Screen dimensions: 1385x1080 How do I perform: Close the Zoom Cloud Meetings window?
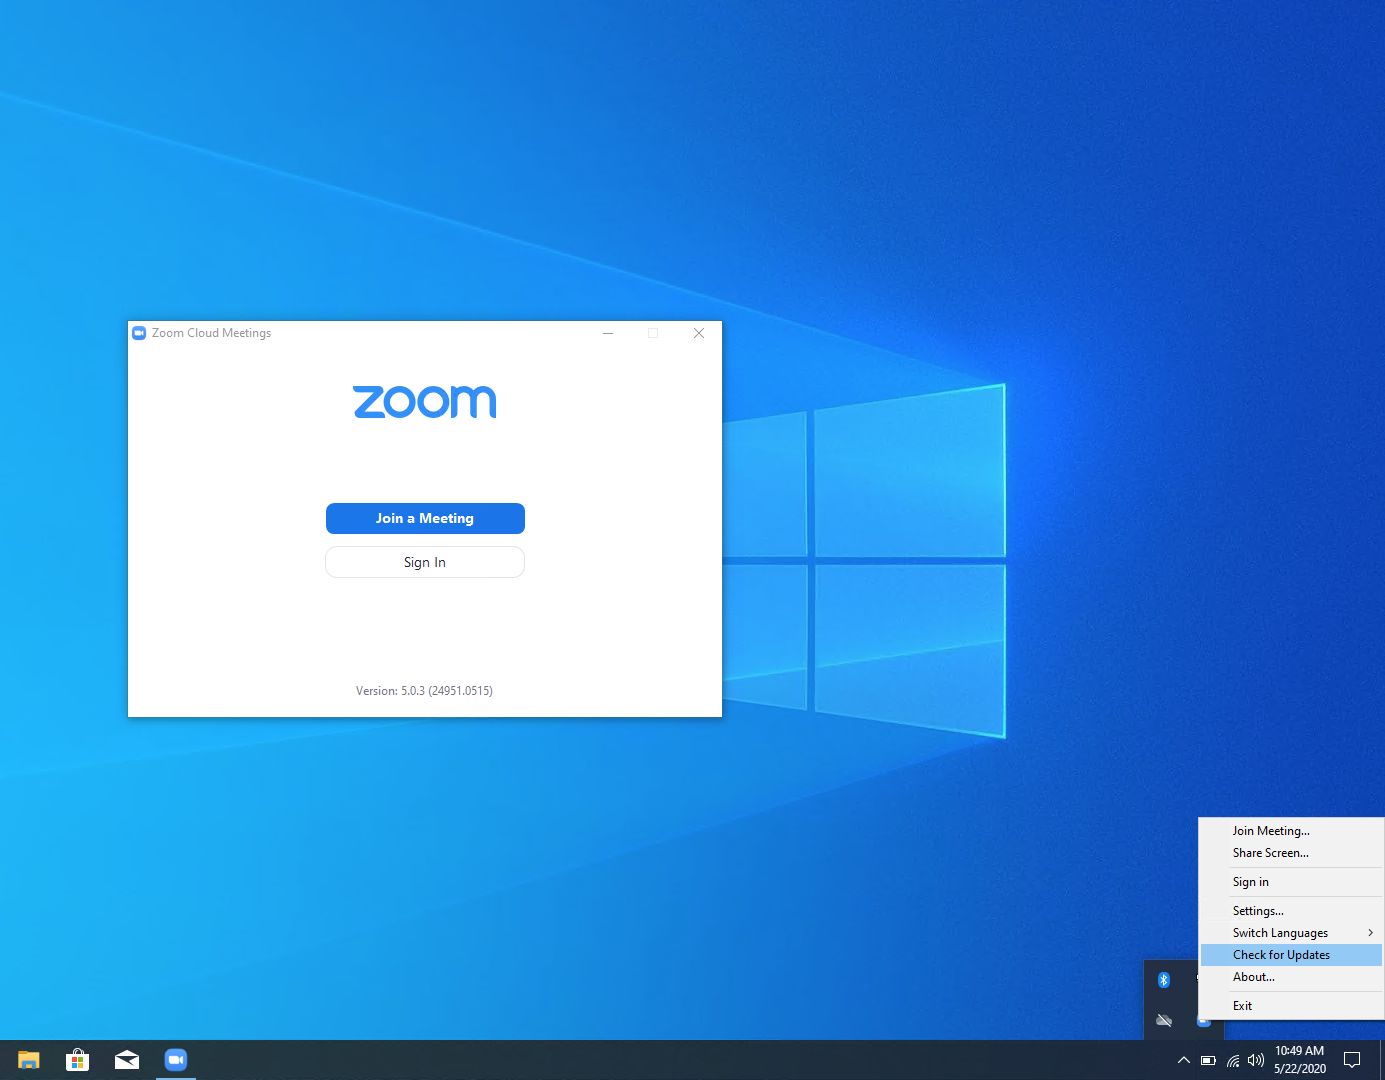click(x=699, y=333)
